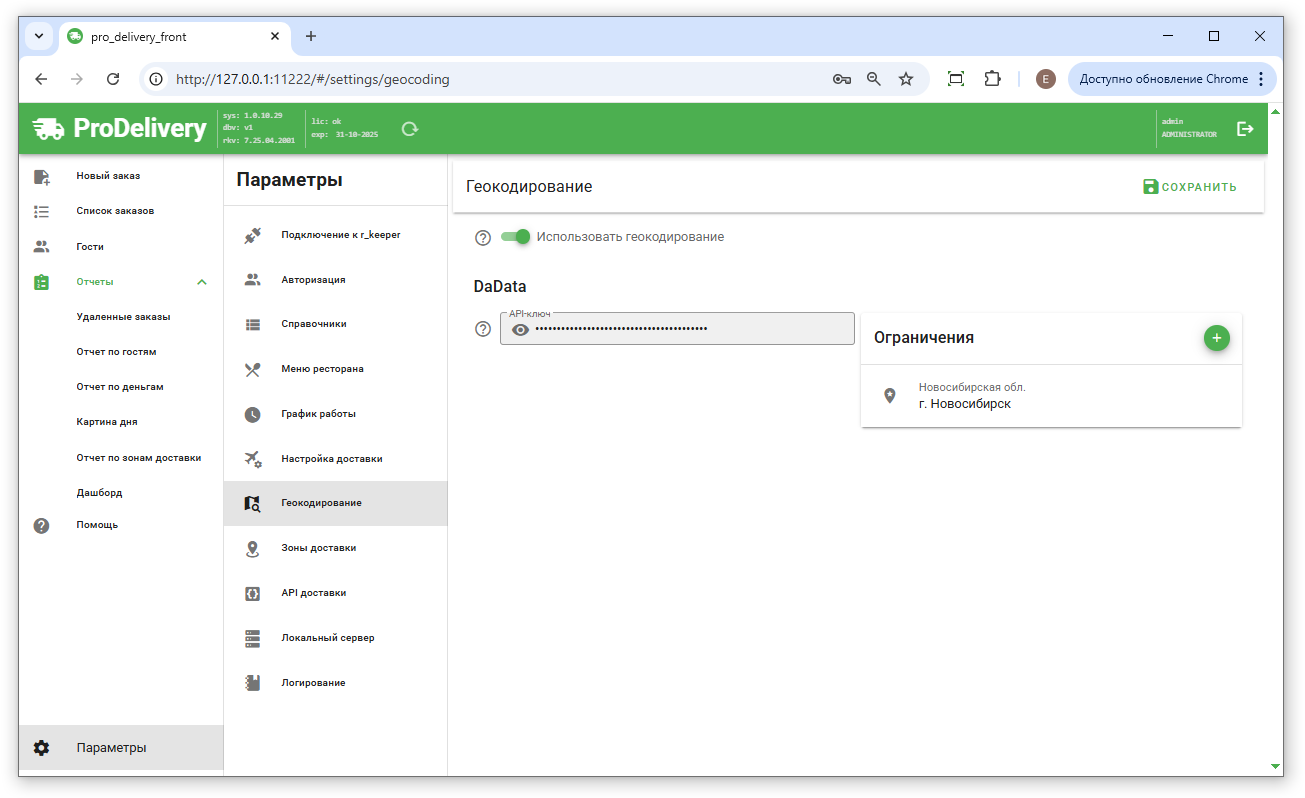Click the refresh icon in the green header
The width and height of the screenshot is (1305, 798).
click(409, 129)
